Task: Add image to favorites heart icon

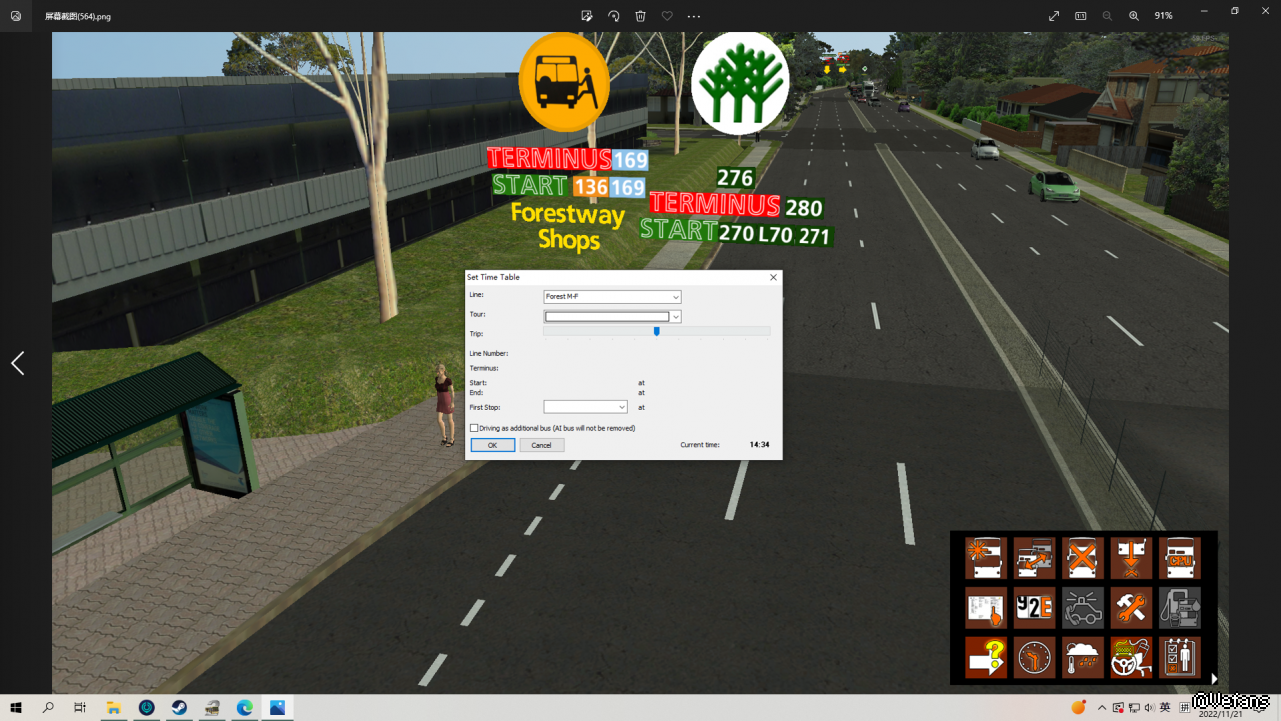Action: pyautogui.click(x=667, y=16)
